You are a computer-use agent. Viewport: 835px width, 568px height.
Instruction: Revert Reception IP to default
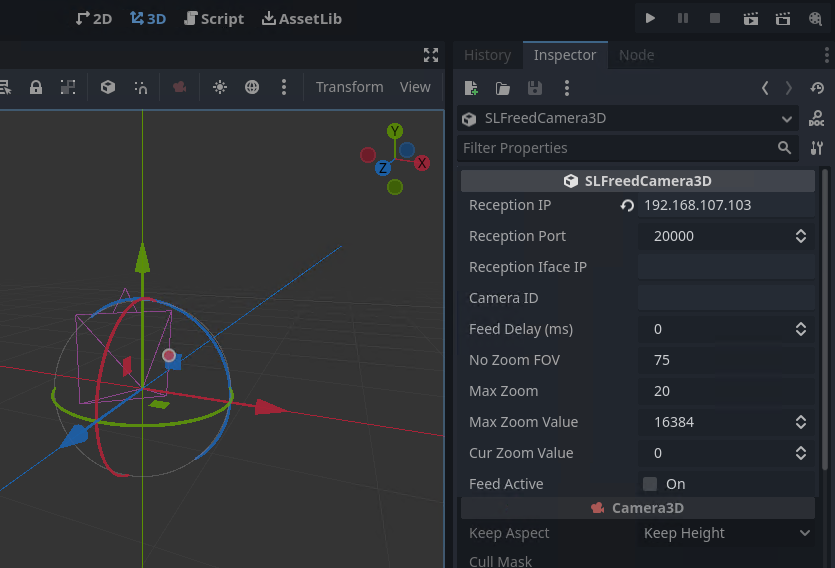(x=627, y=205)
